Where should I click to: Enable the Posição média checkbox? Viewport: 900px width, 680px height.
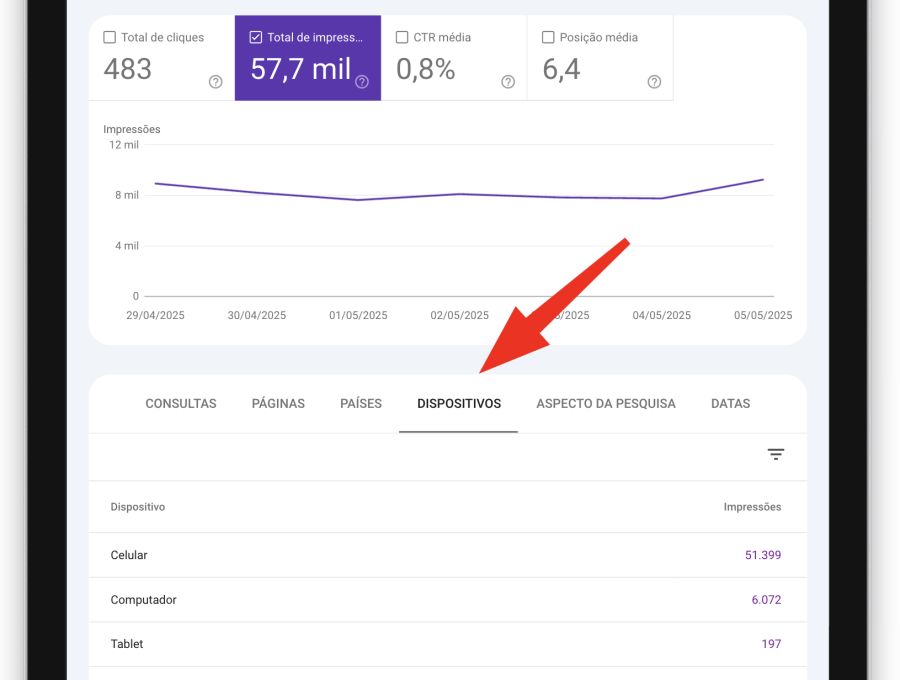[548, 37]
